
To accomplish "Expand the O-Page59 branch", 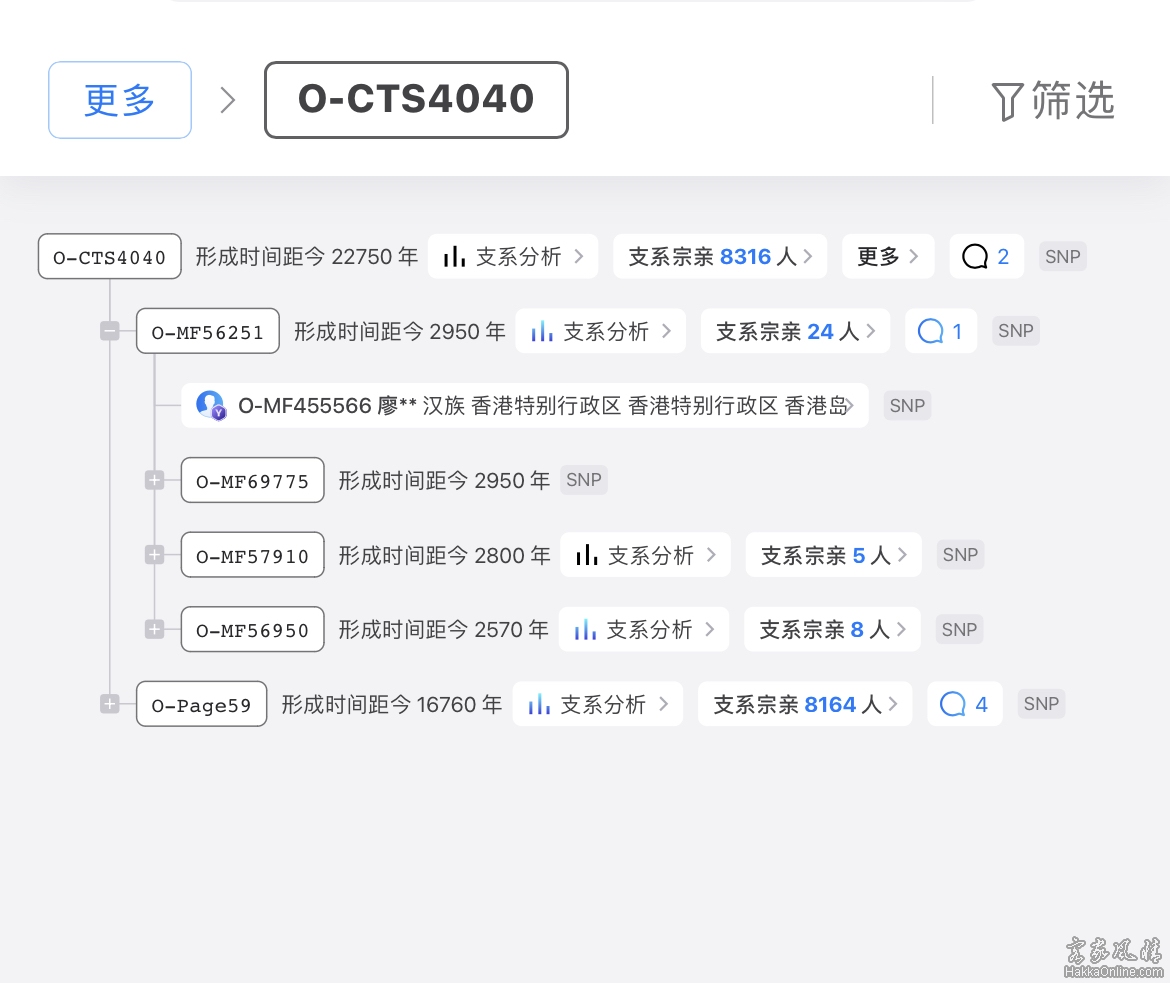I will click(x=110, y=705).
